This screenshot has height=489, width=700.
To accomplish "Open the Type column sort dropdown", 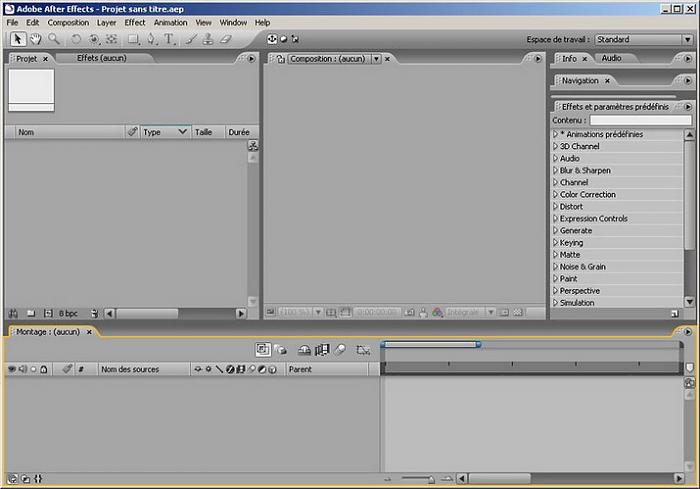I will 182,132.
